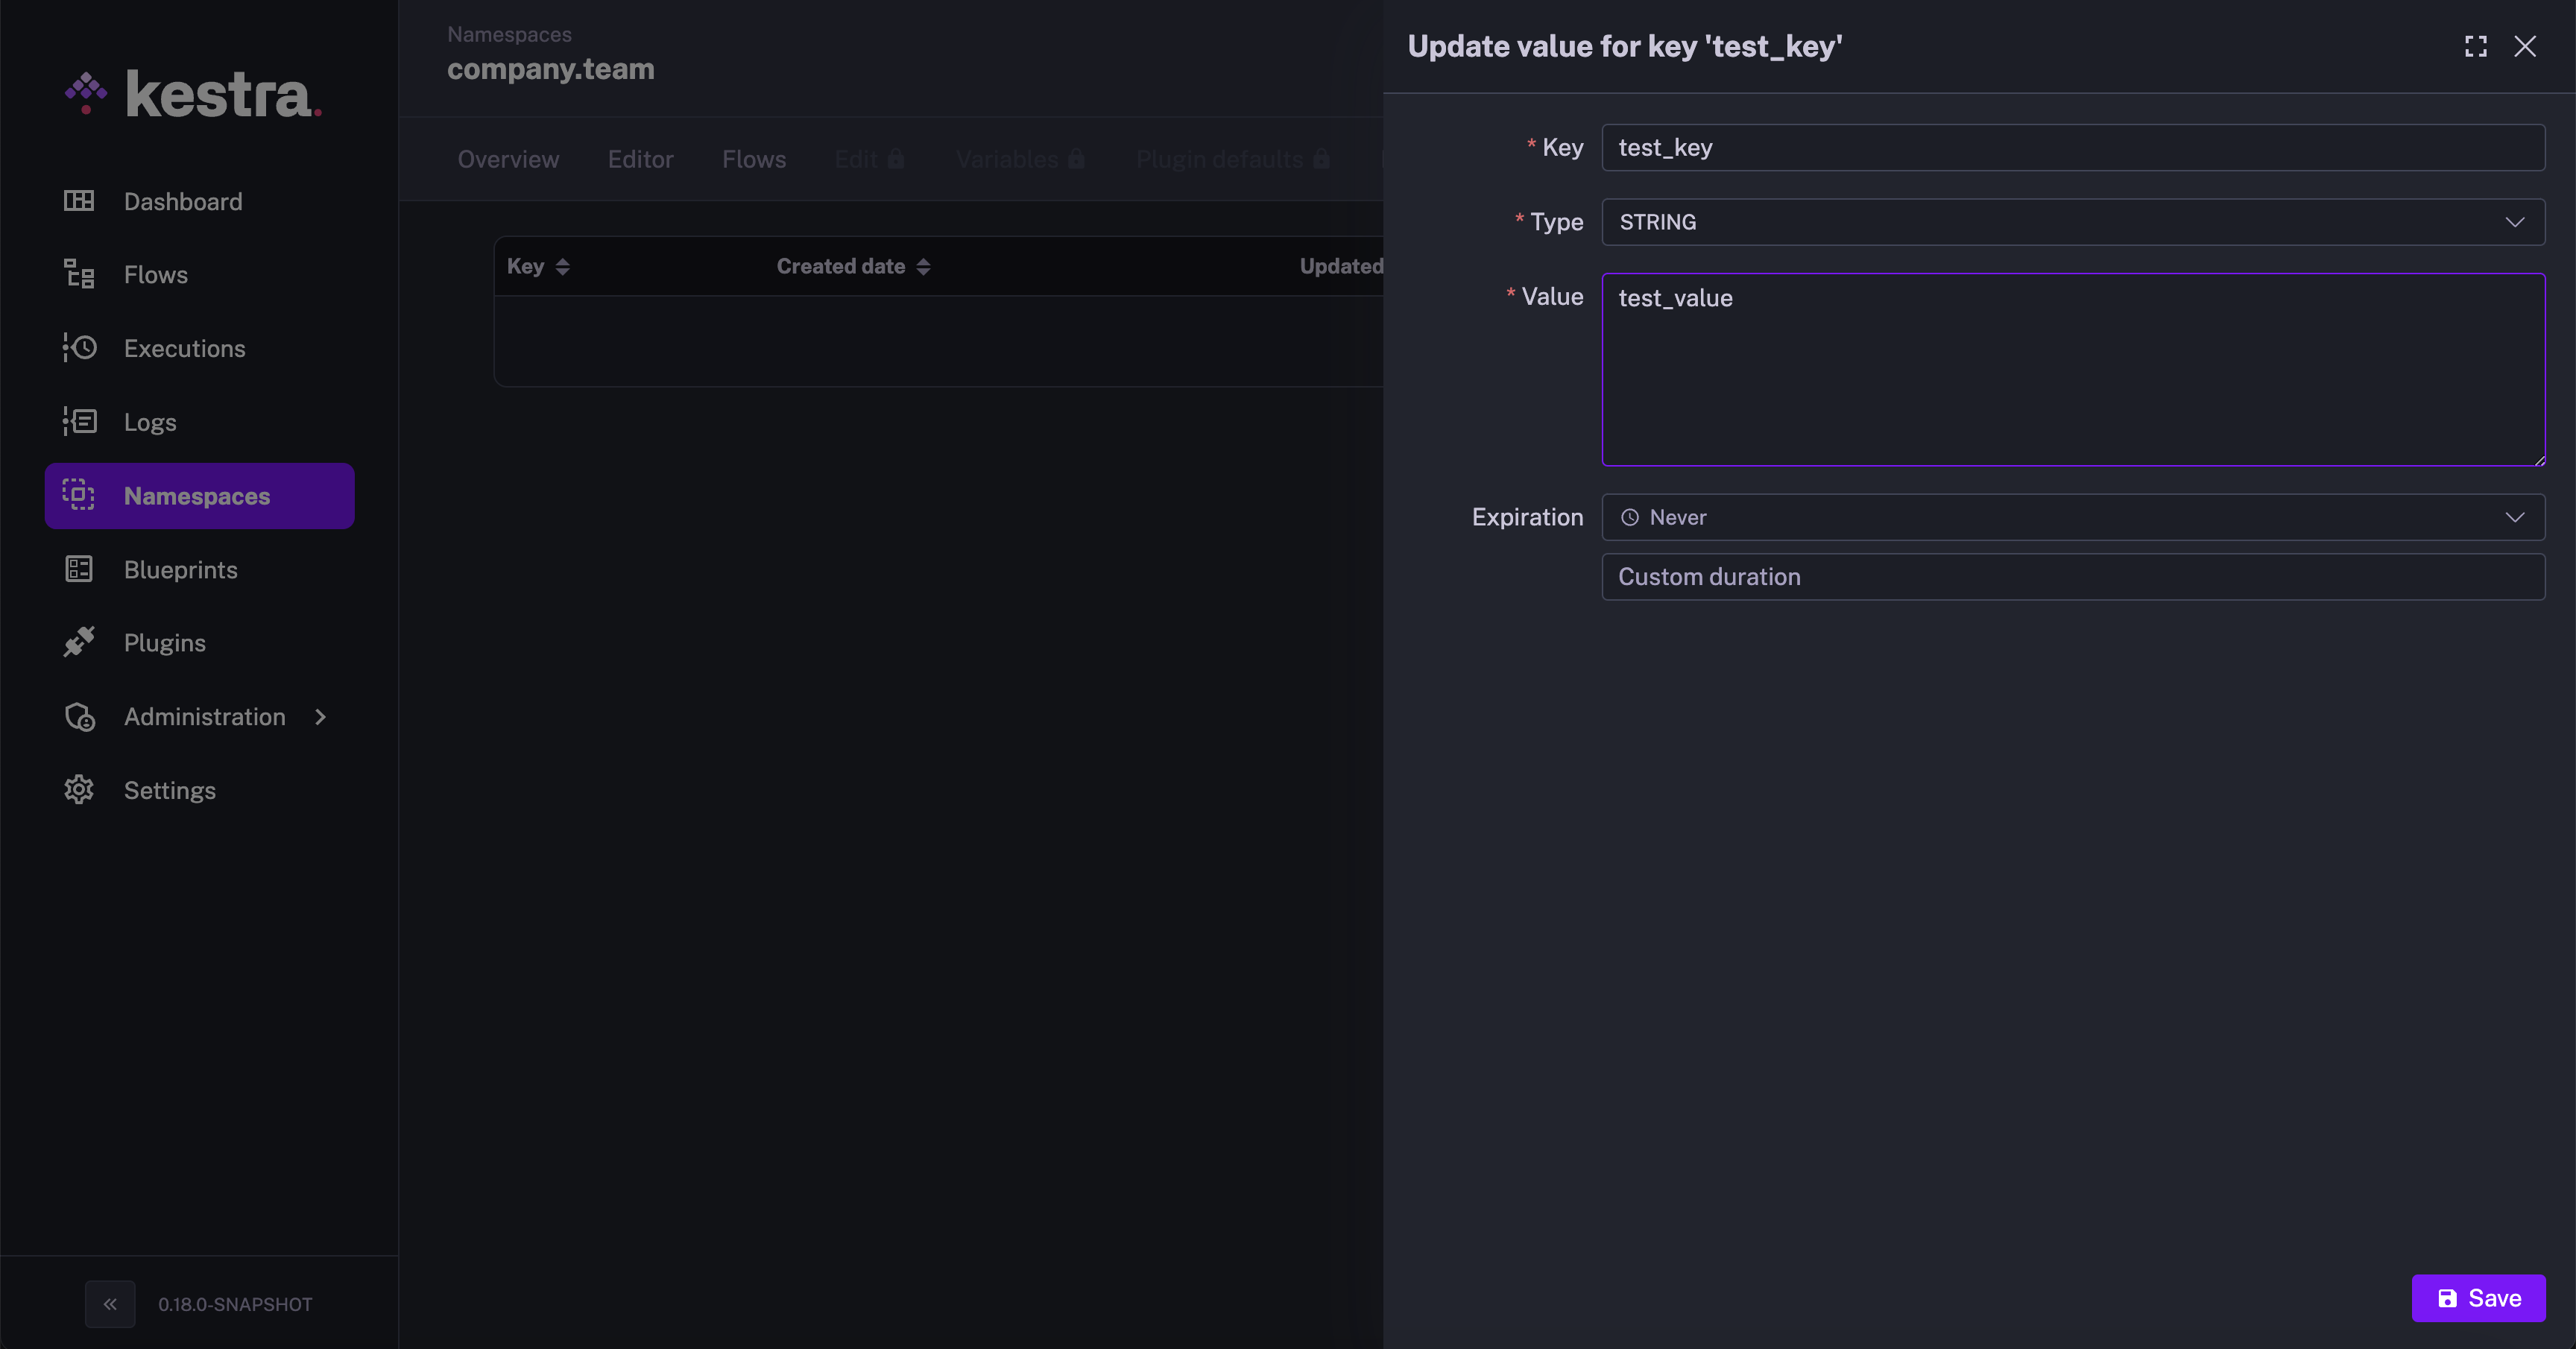Switch to the Overview tab

pos(508,159)
